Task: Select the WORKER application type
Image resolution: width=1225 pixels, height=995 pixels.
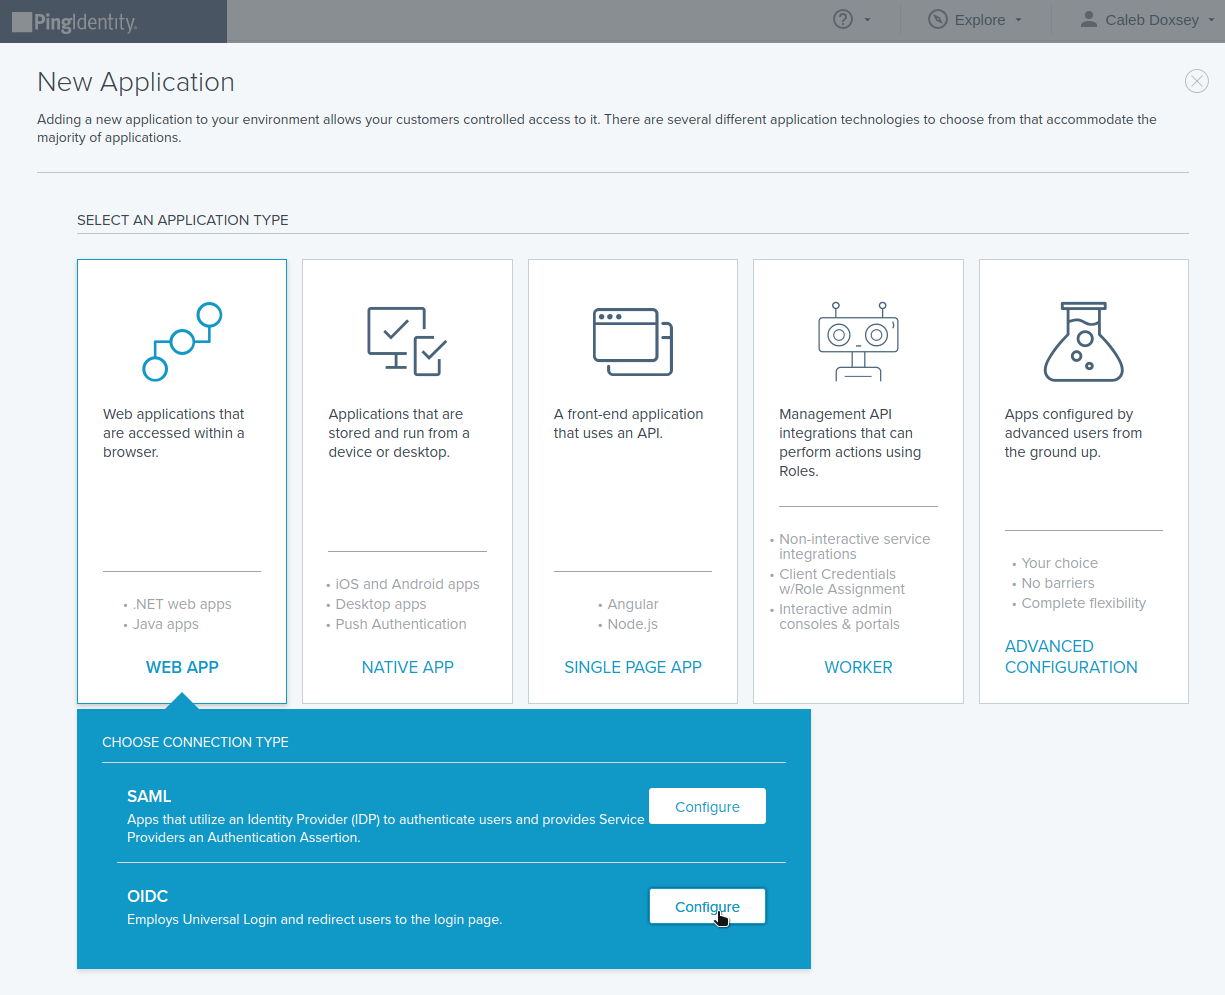Action: pyautogui.click(x=858, y=667)
